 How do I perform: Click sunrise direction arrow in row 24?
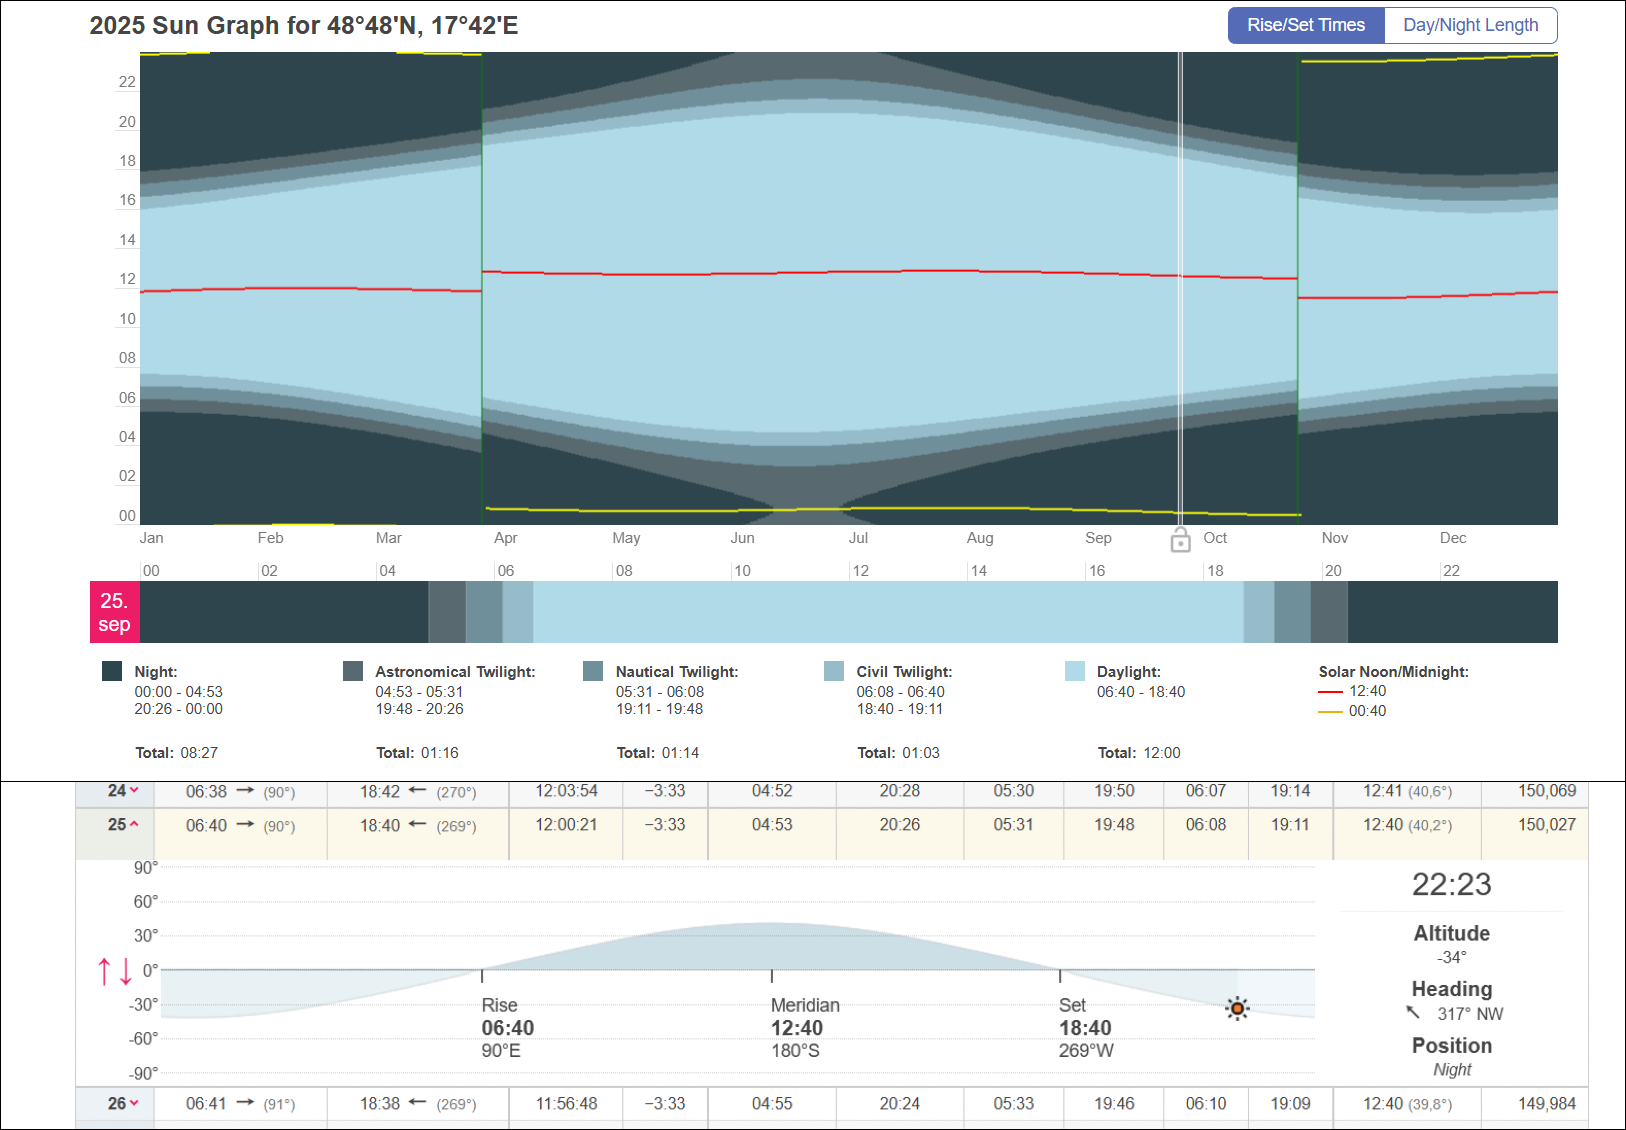pyautogui.click(x=245, y=791)
